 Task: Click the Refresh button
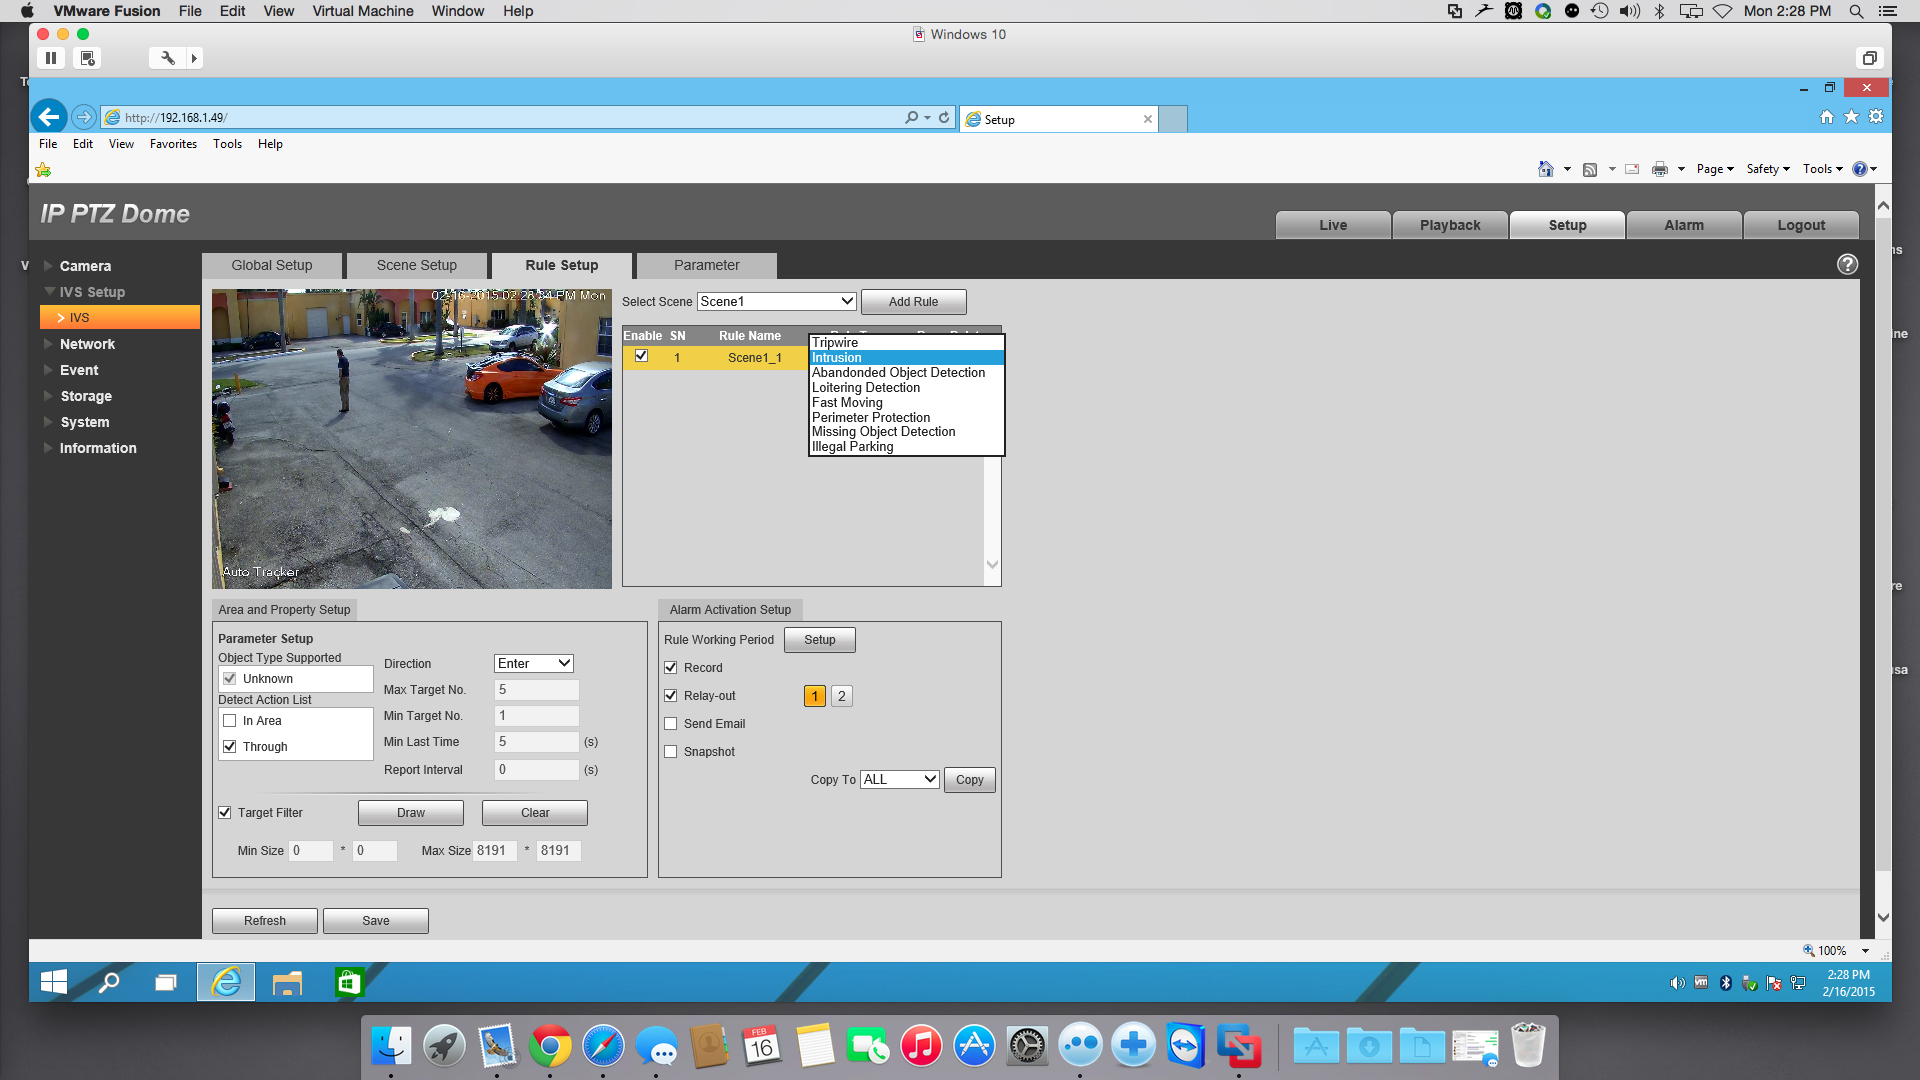click(264, 920)
